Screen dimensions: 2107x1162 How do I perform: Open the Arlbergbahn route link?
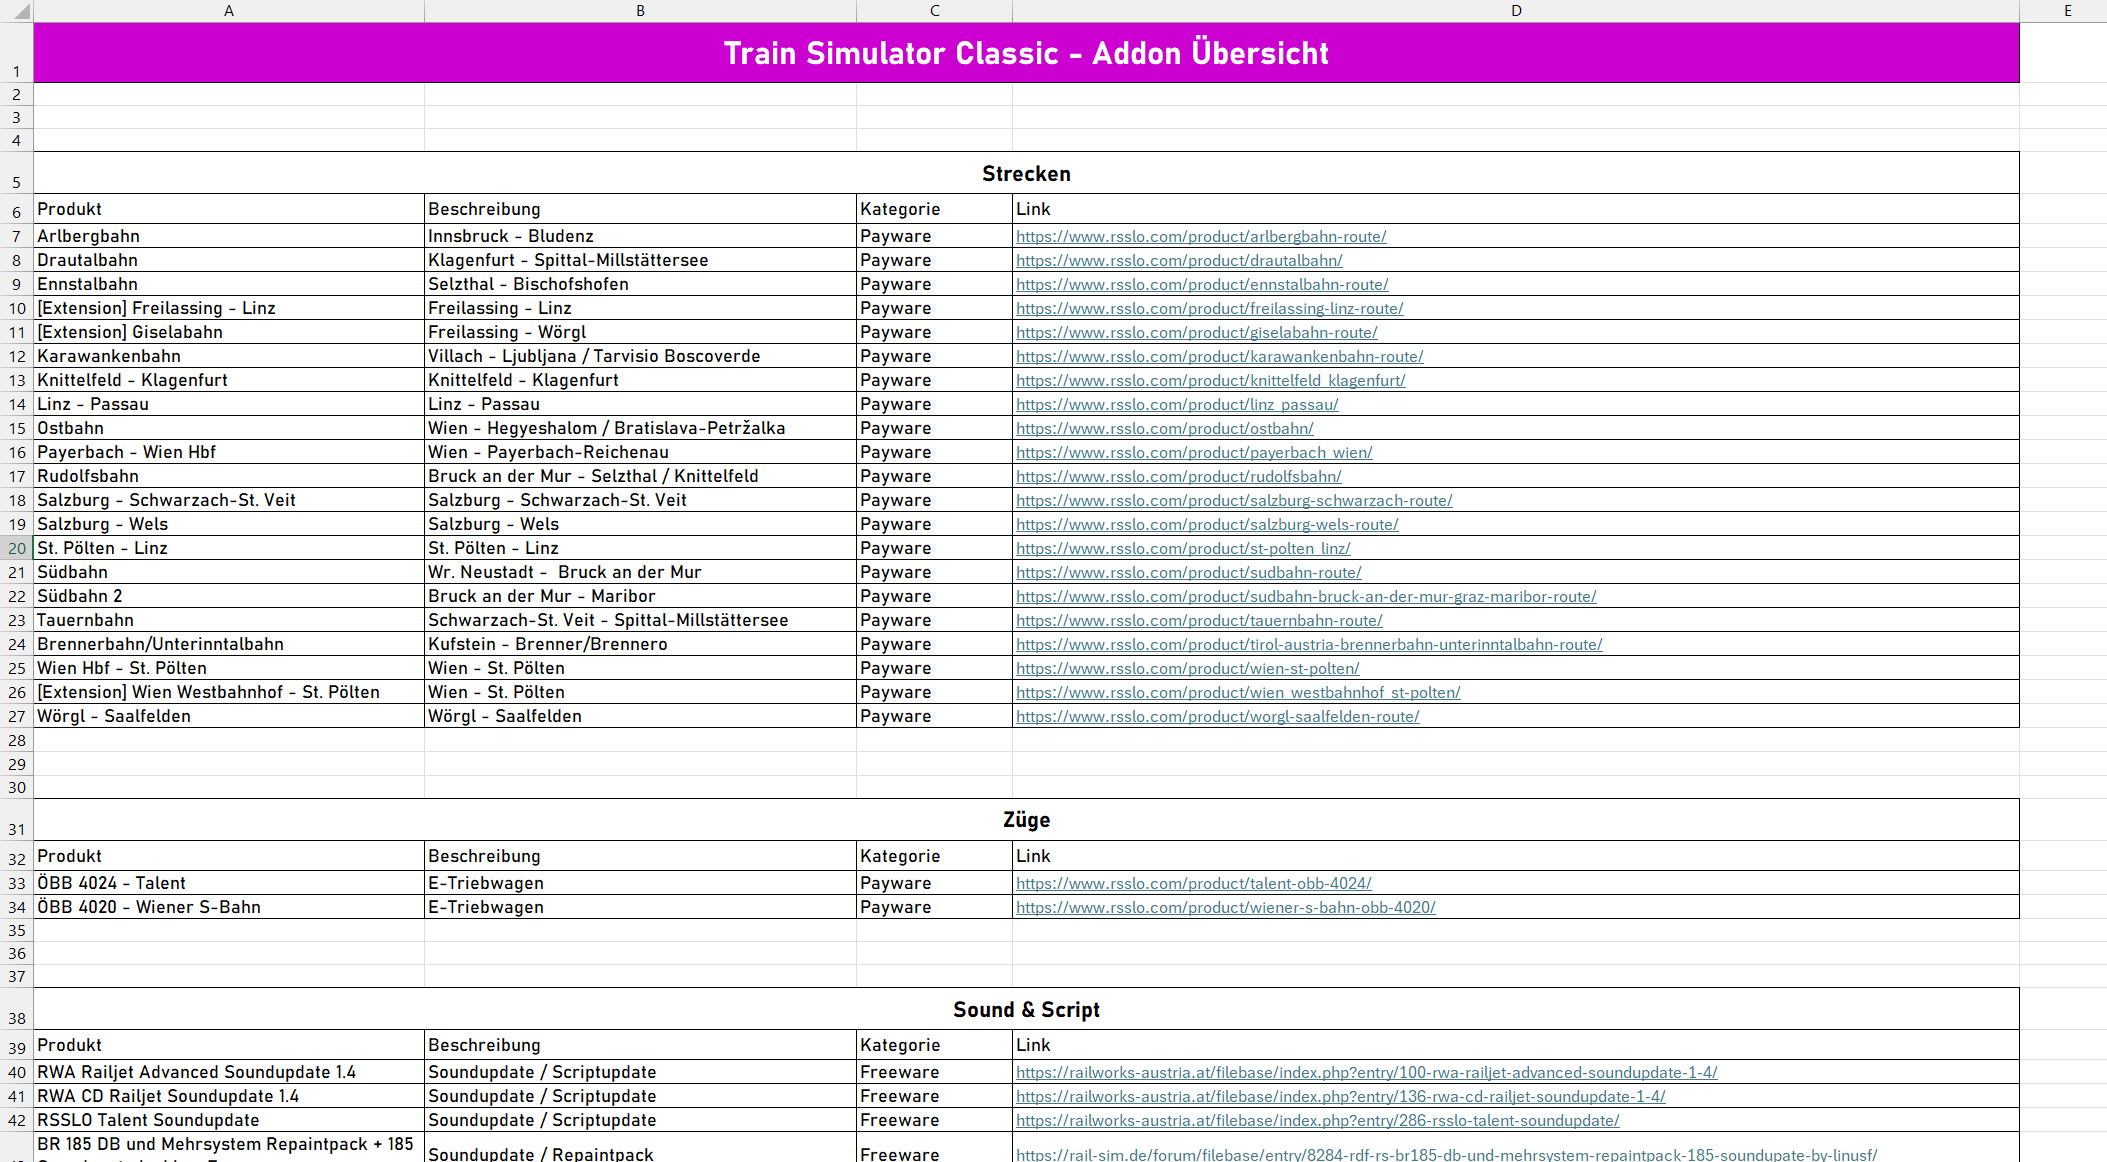click(x=1201, y=237)
